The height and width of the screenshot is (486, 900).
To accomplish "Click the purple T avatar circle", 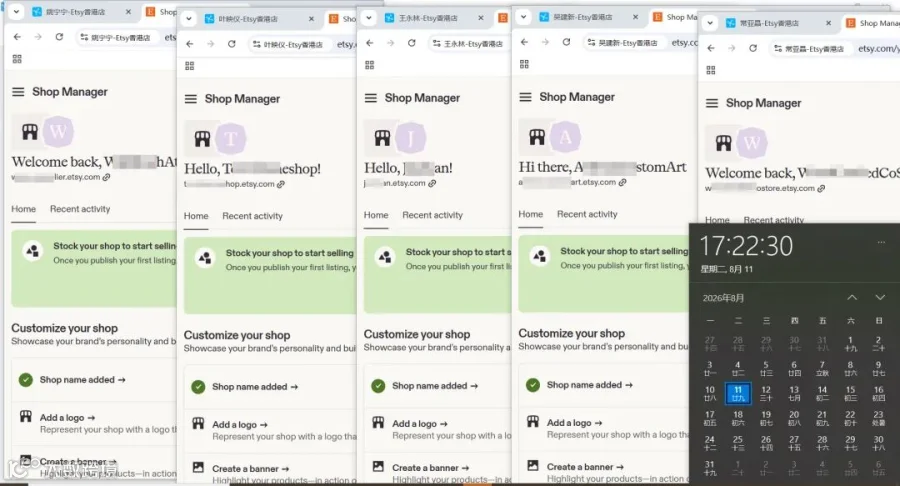I will tap(230, 138).
